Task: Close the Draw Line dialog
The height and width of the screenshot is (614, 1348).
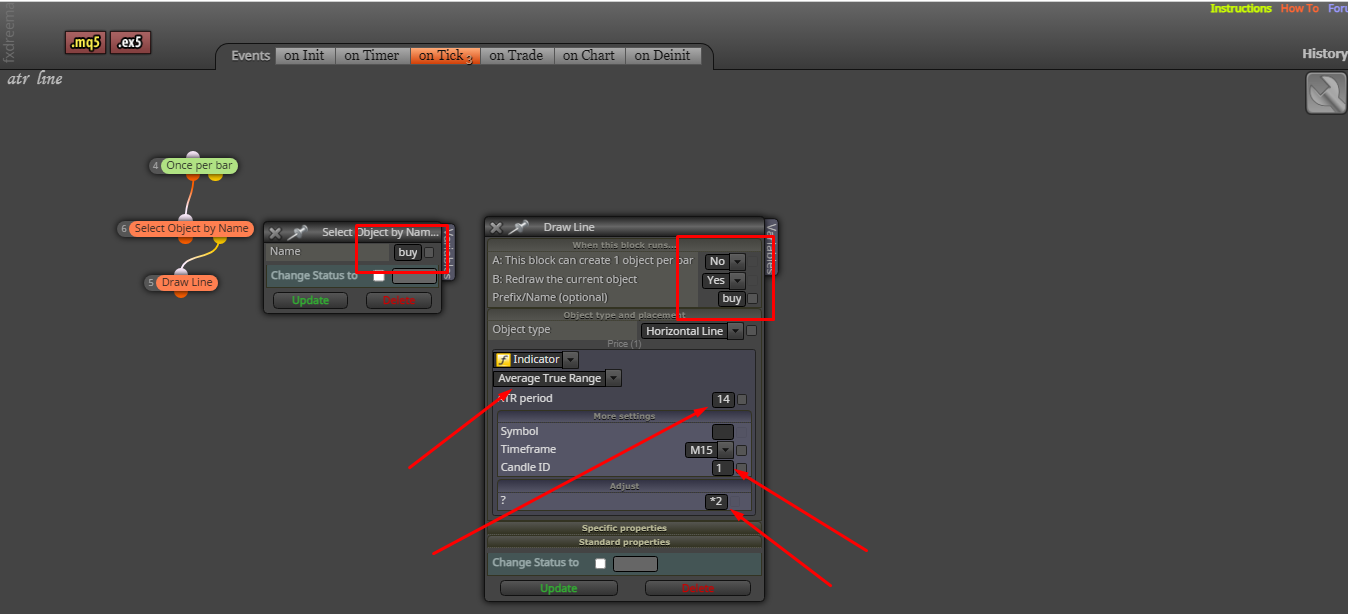Action: click(x=496, y=227)
